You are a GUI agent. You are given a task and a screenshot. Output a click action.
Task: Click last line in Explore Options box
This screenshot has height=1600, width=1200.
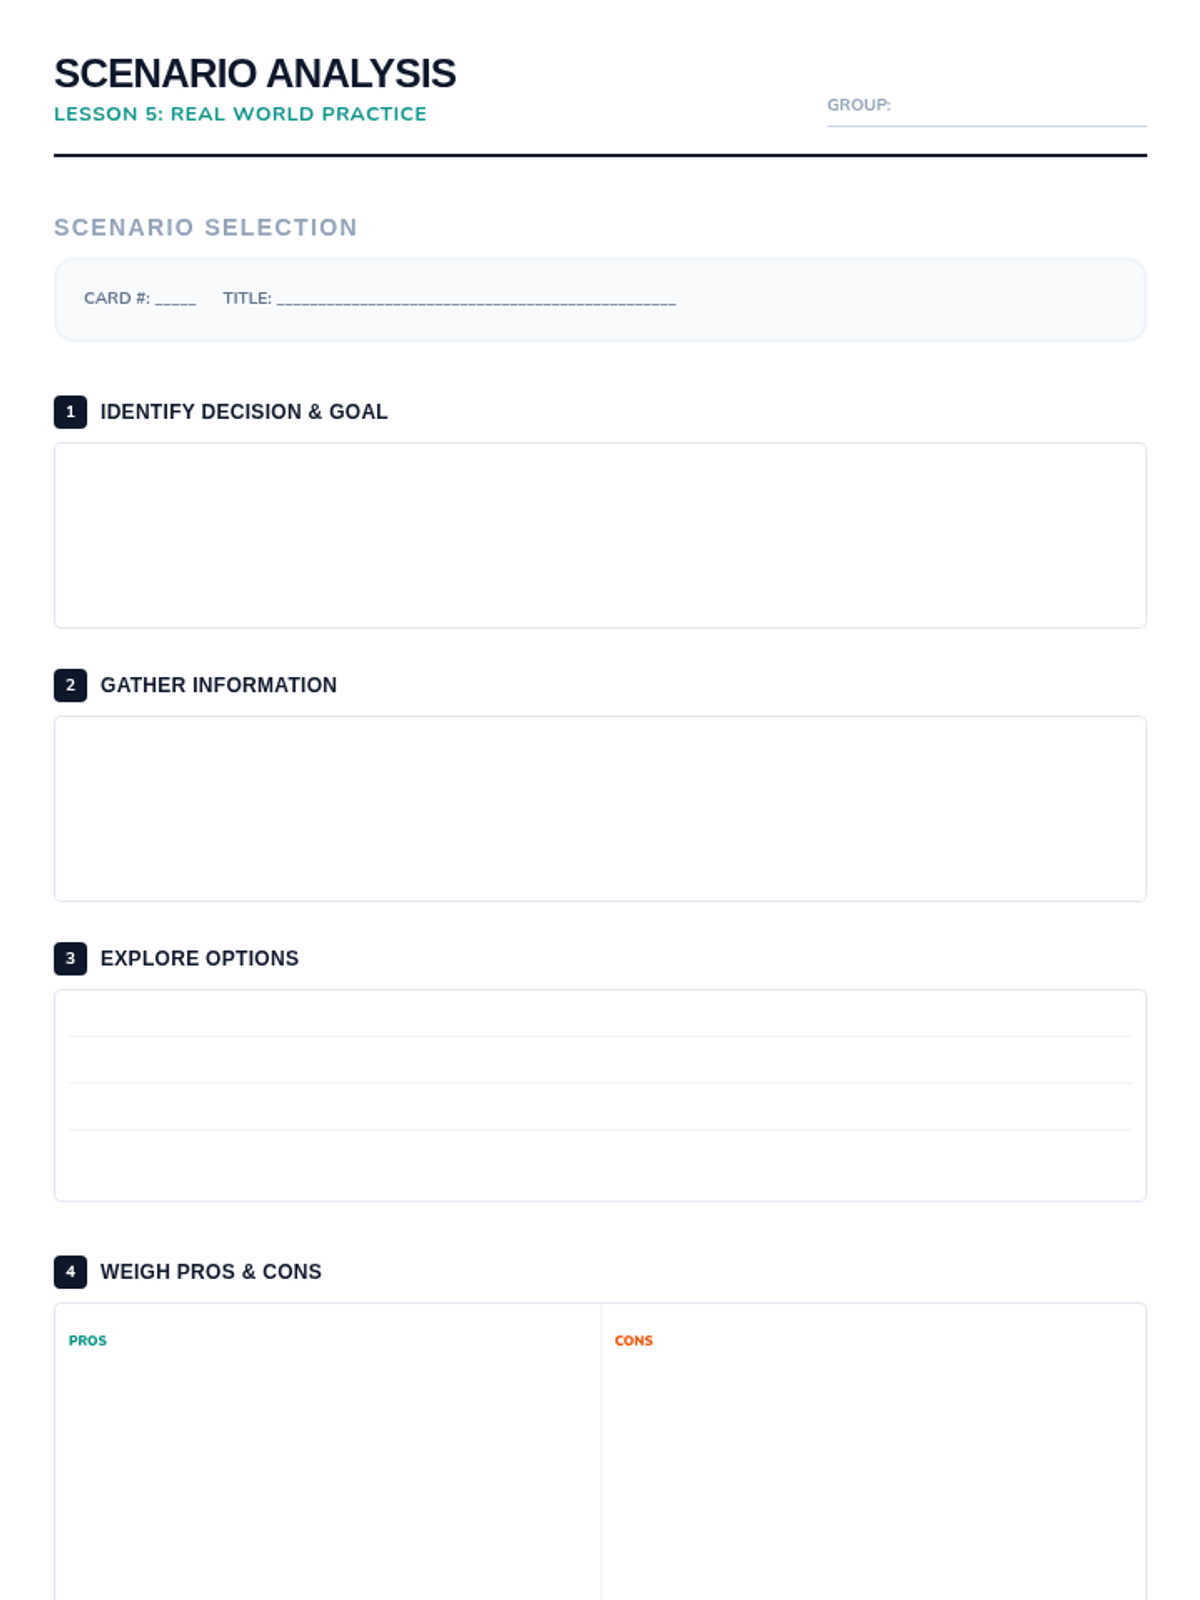point(600,1154)
